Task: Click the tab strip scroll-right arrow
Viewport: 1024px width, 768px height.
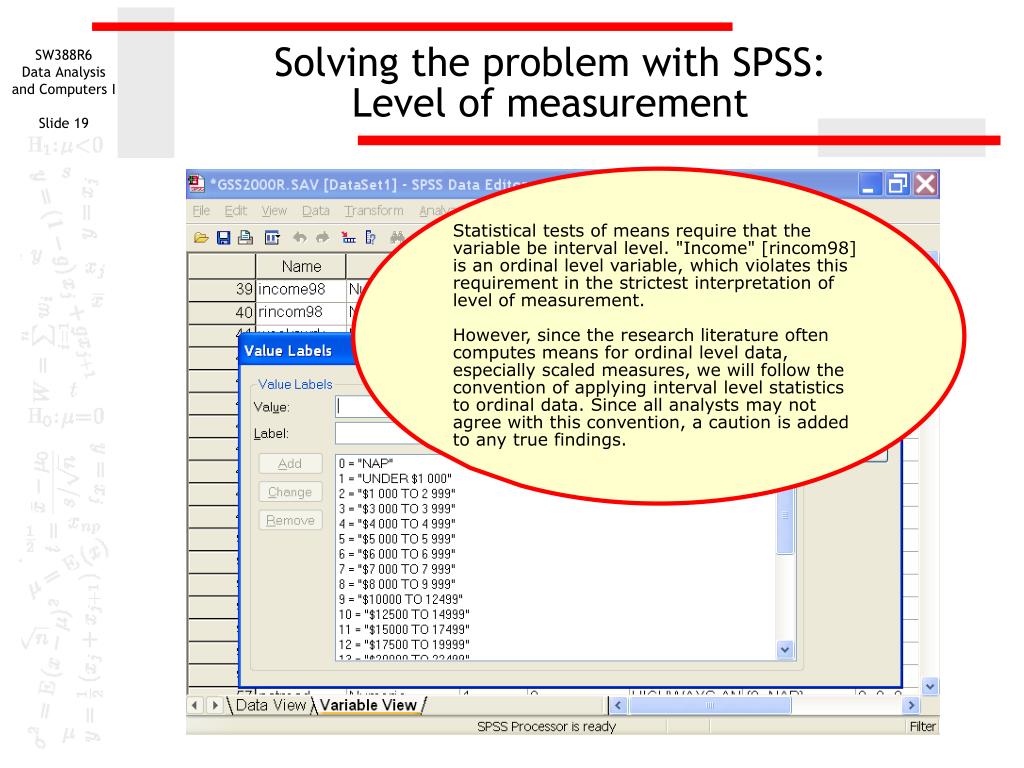Action: (214, 705)
